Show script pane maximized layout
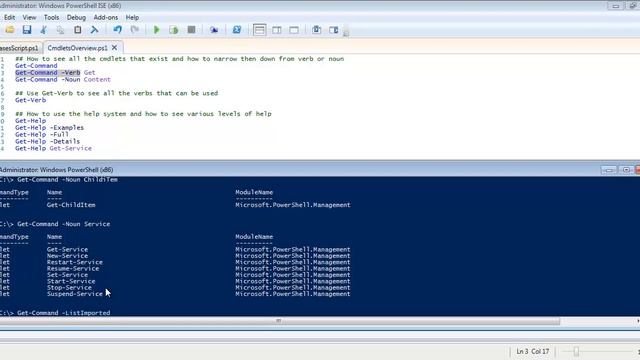 [x=294, y=30]
